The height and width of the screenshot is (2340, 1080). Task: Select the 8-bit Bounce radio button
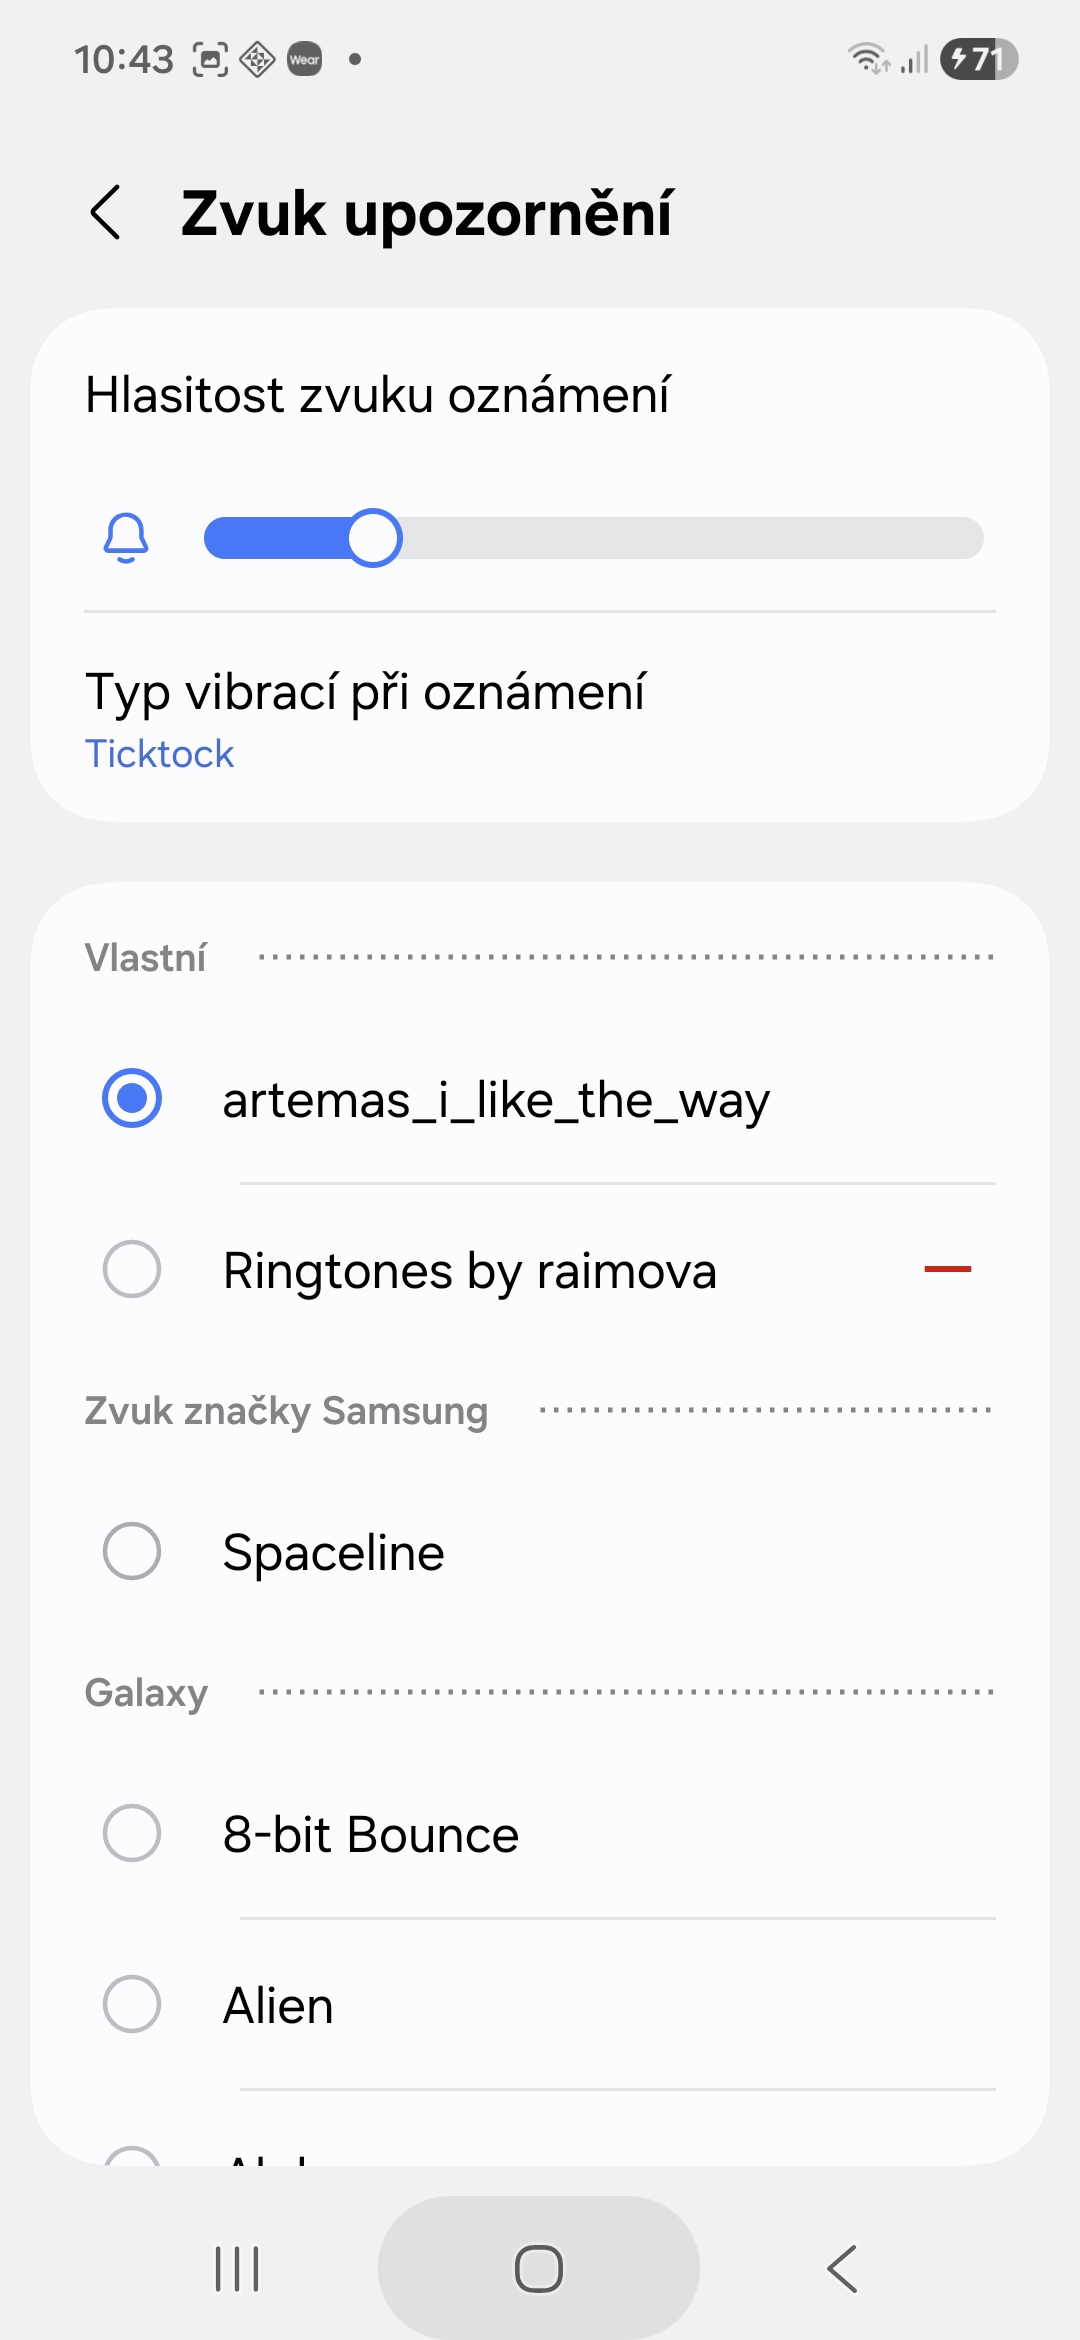pyautogui.click(x=132, y=1833)
